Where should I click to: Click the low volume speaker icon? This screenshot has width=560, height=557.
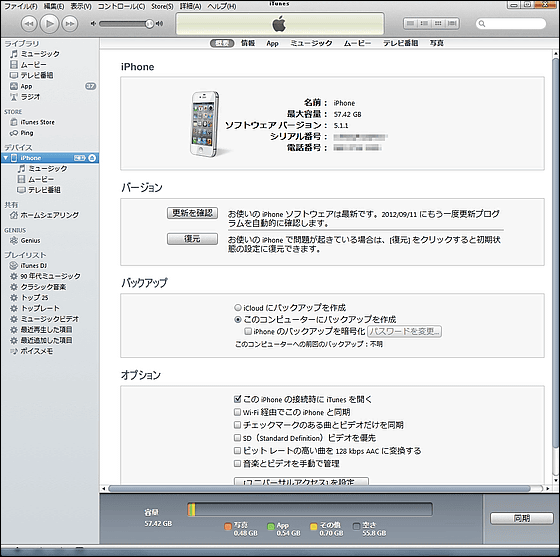point(93,24)
